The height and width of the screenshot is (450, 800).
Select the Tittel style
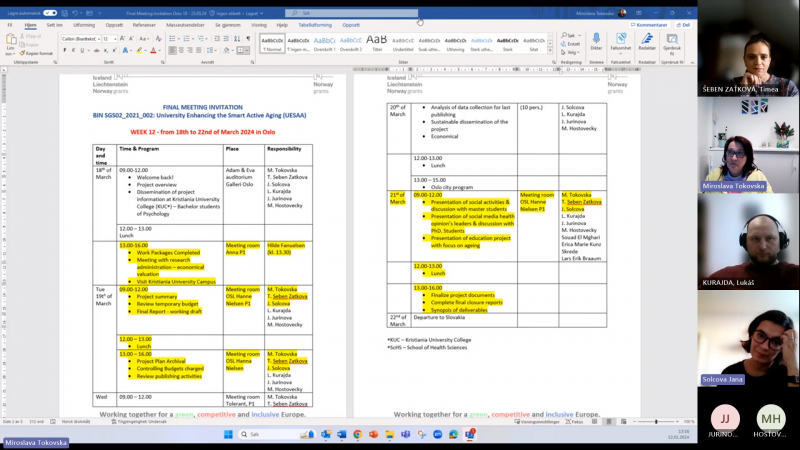(377, 43)
